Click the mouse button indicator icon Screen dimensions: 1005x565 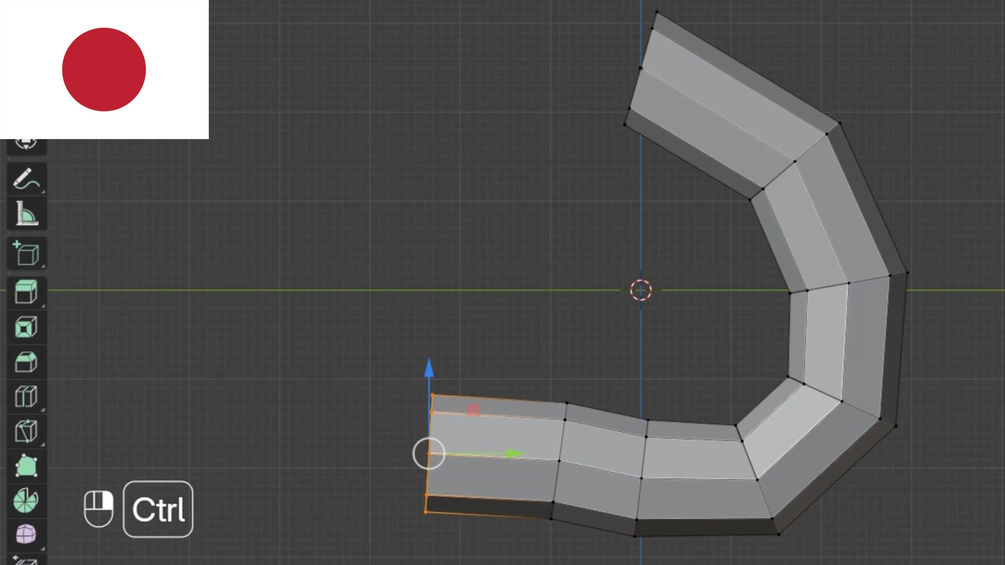click(99, 509)
